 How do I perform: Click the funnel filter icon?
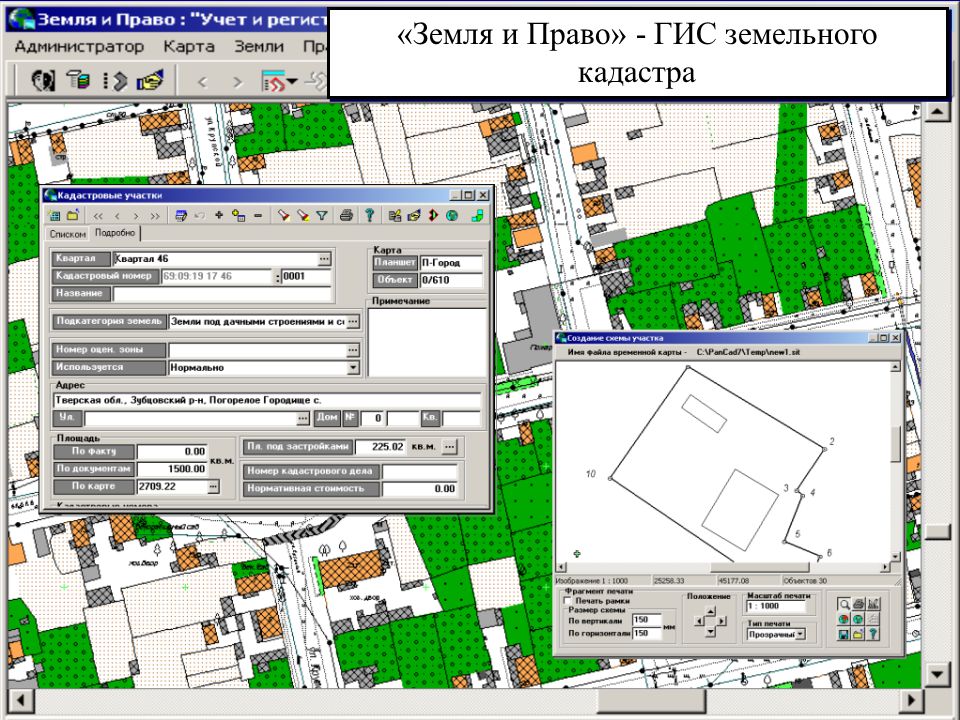click(322, 216)
